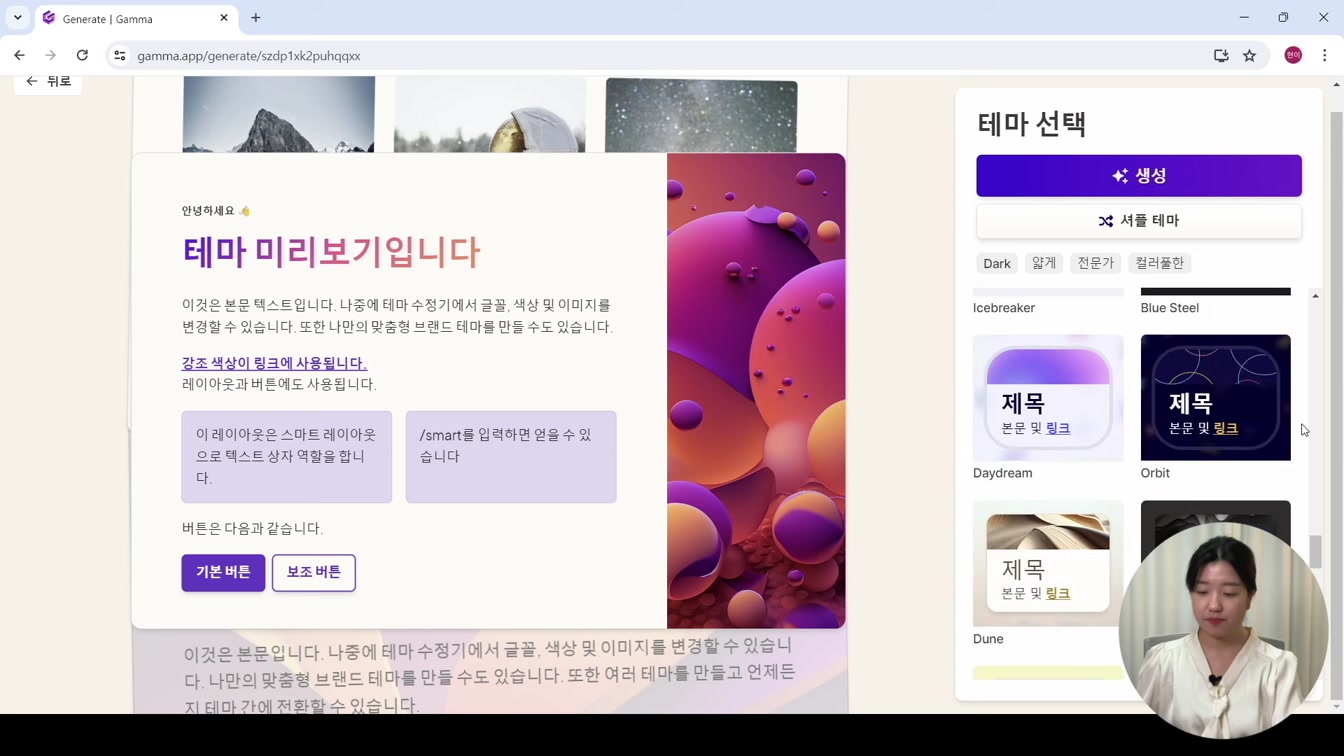1344x756 pixels.
Task: Click the 생성 generate button
Action: tap(1139, 176)
